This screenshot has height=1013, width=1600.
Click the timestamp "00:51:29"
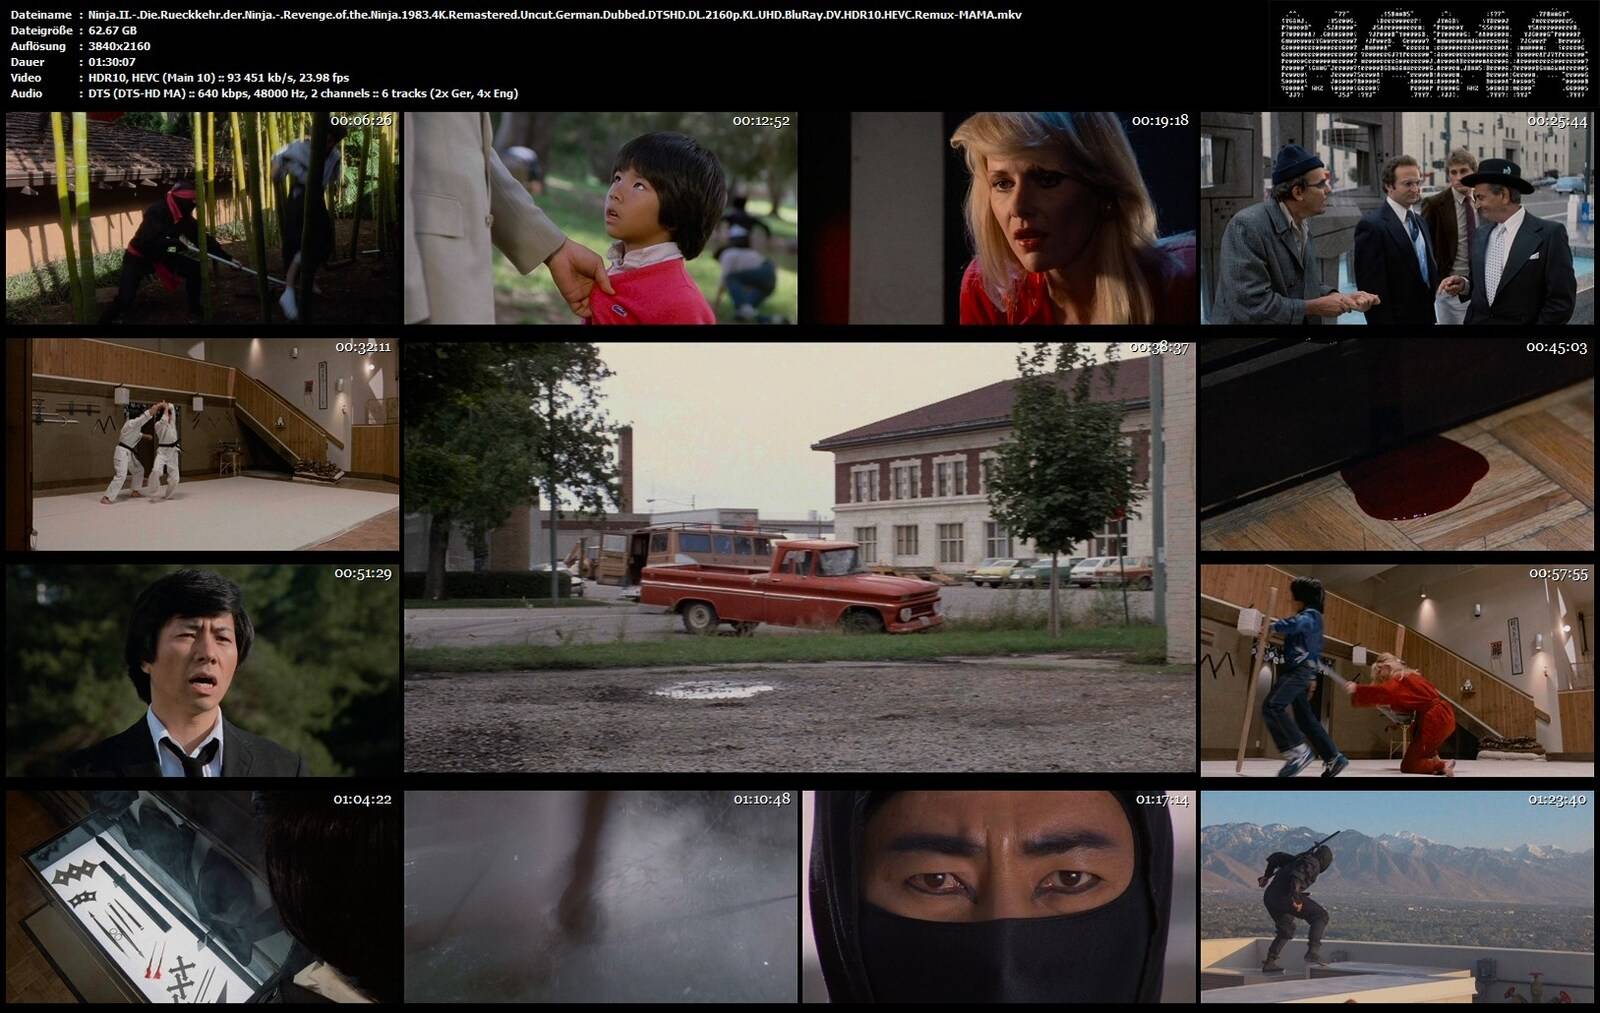click(x=363, y=574)
